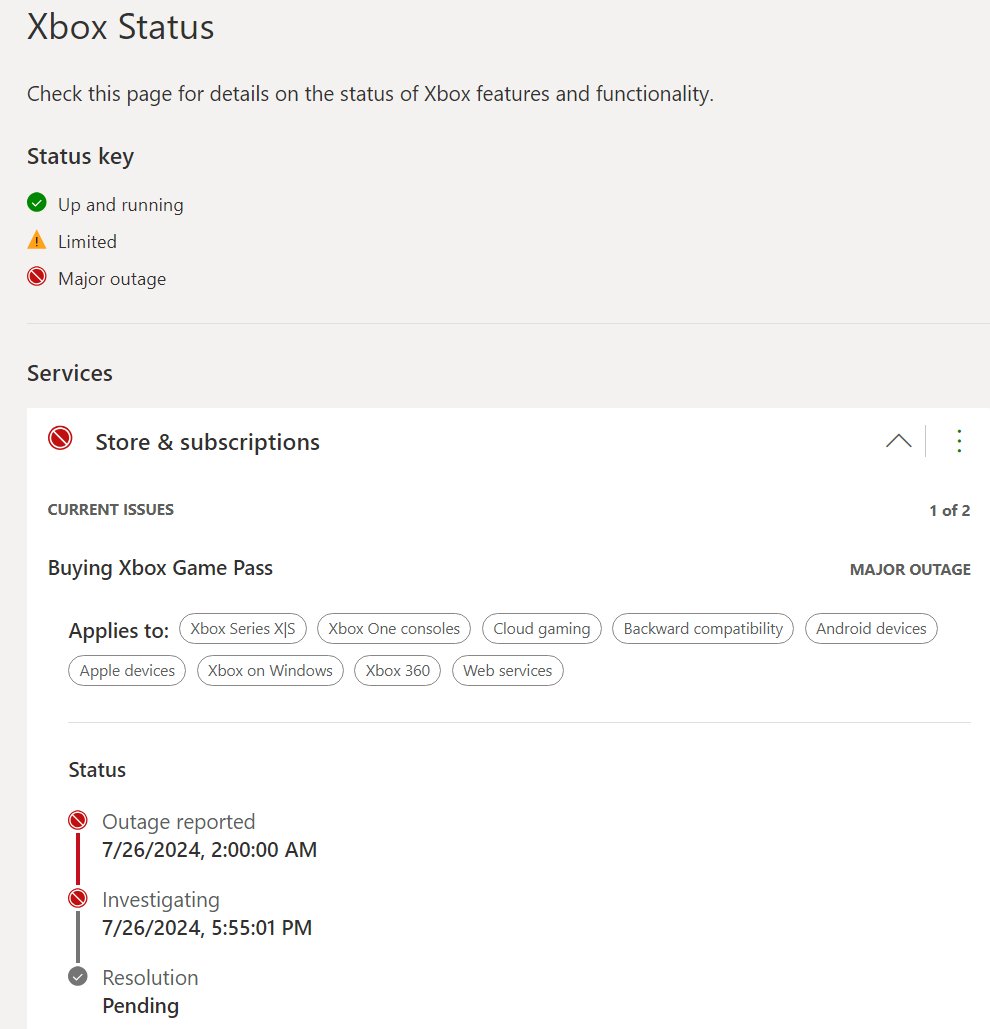The width and height of the screenshot is (990, 1029).
Task: Click the MAJOR OUTAGE status label
Action: pyautogui.click(x=910, y=570)
